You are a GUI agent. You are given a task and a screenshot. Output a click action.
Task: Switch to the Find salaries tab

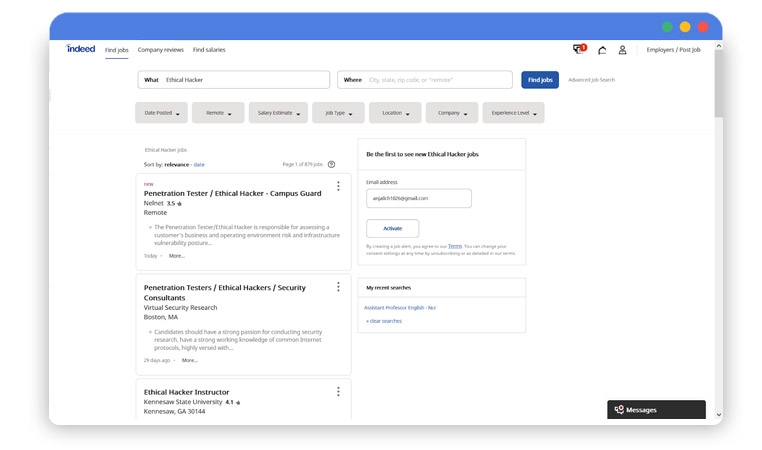209,49
